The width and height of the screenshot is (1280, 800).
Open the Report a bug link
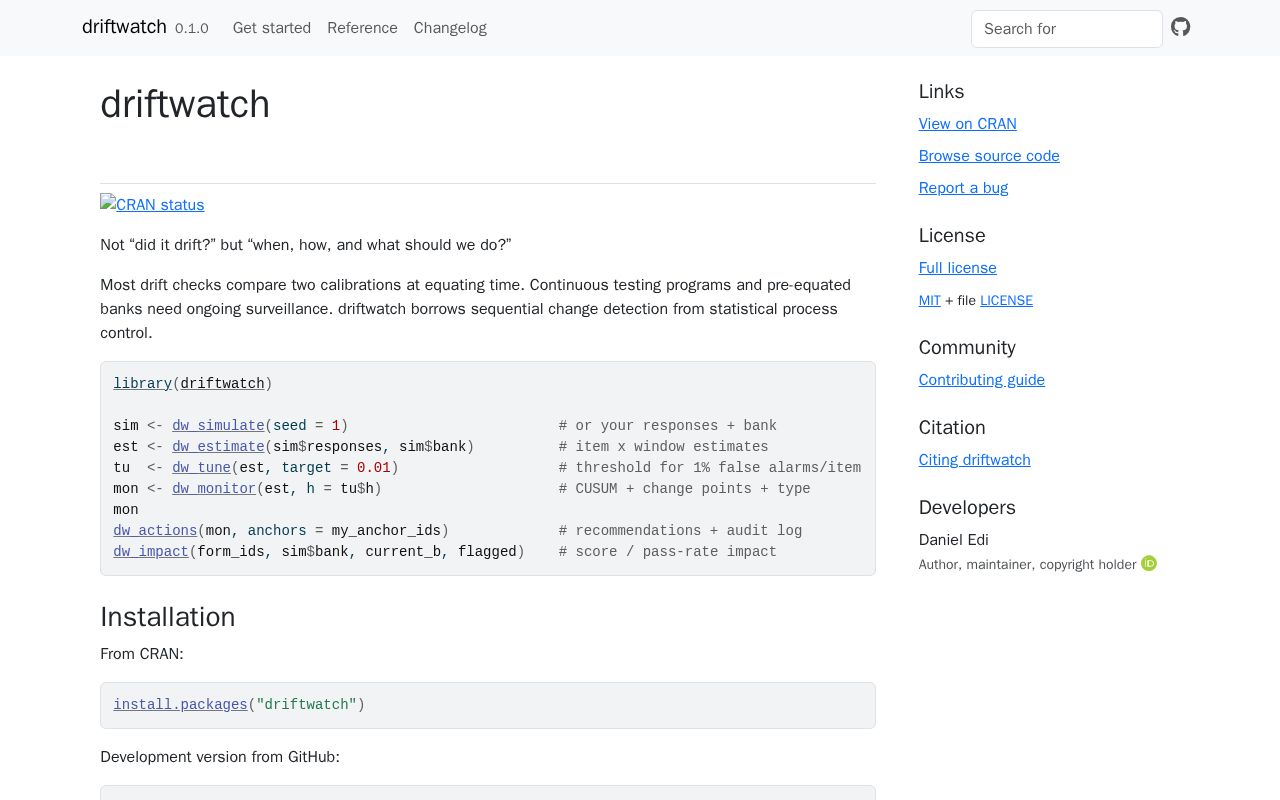point(963,188)
